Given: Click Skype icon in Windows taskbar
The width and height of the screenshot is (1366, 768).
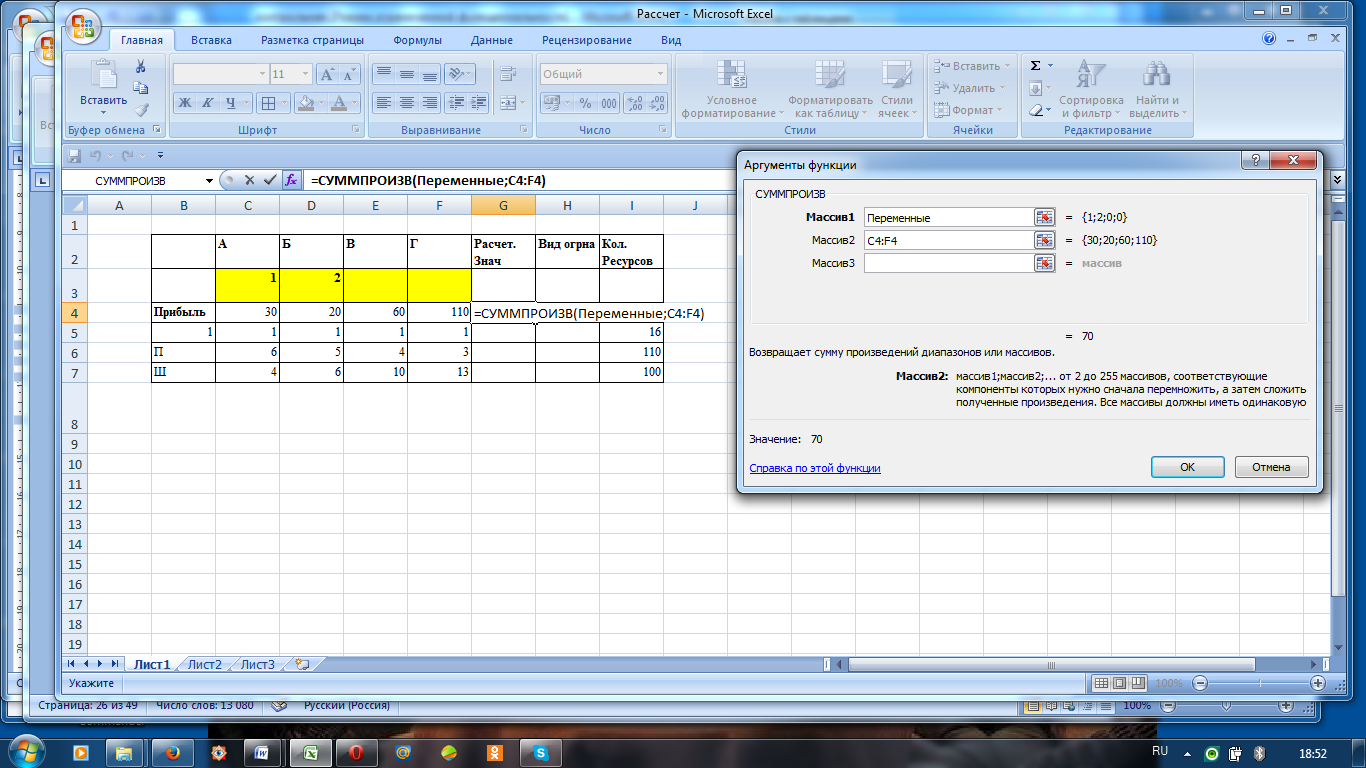Looking at the screenshot, I should pos(541,752).
